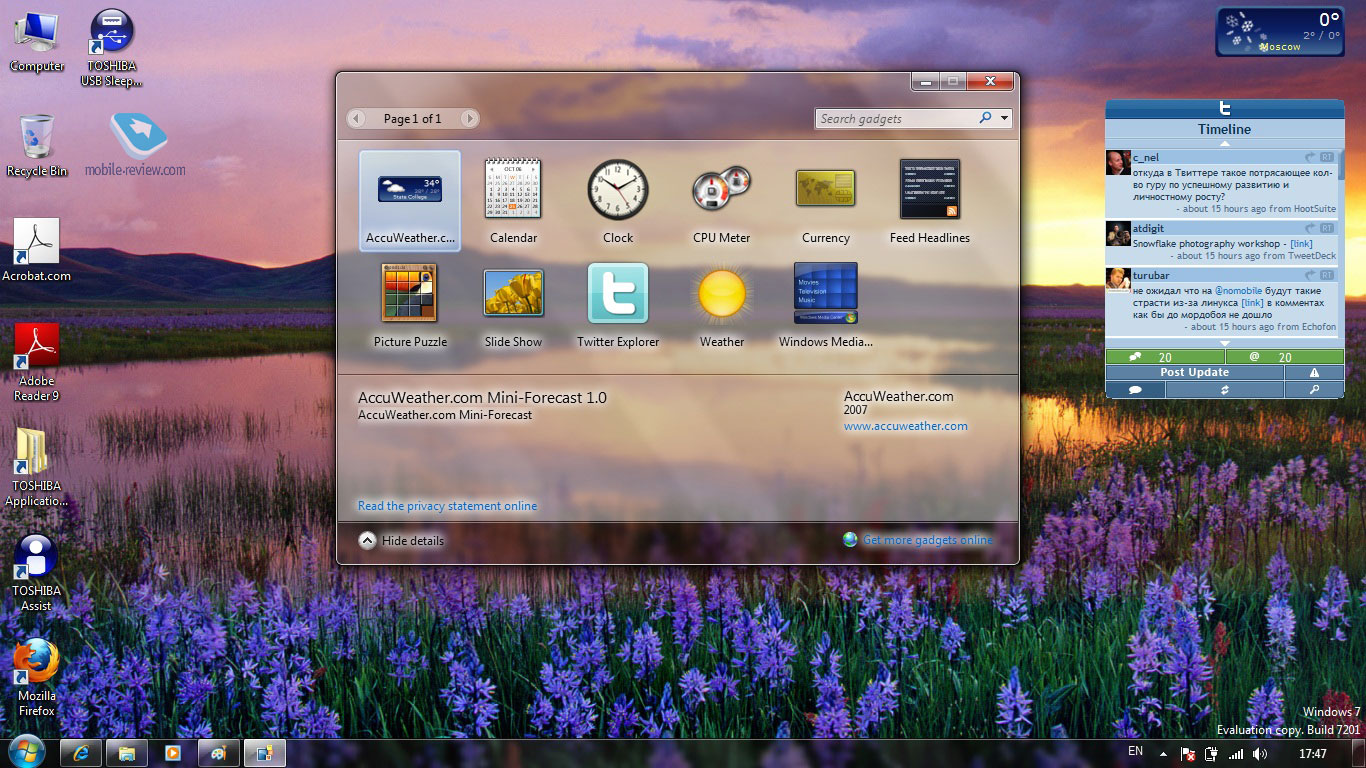Click the Gadgets window taskbar button
This screenshot has height=768, width=1366.
[264, 753]
